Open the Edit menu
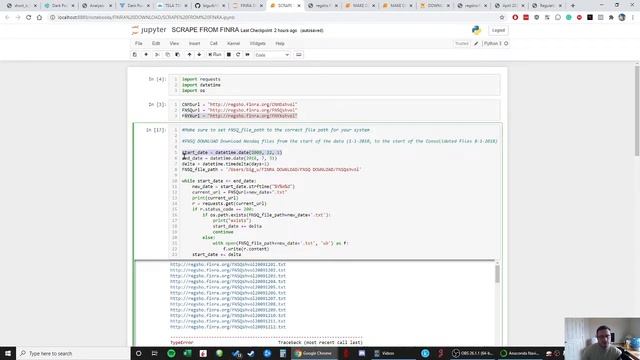Viewport: 640px width, 360px height. pos(156,43)
